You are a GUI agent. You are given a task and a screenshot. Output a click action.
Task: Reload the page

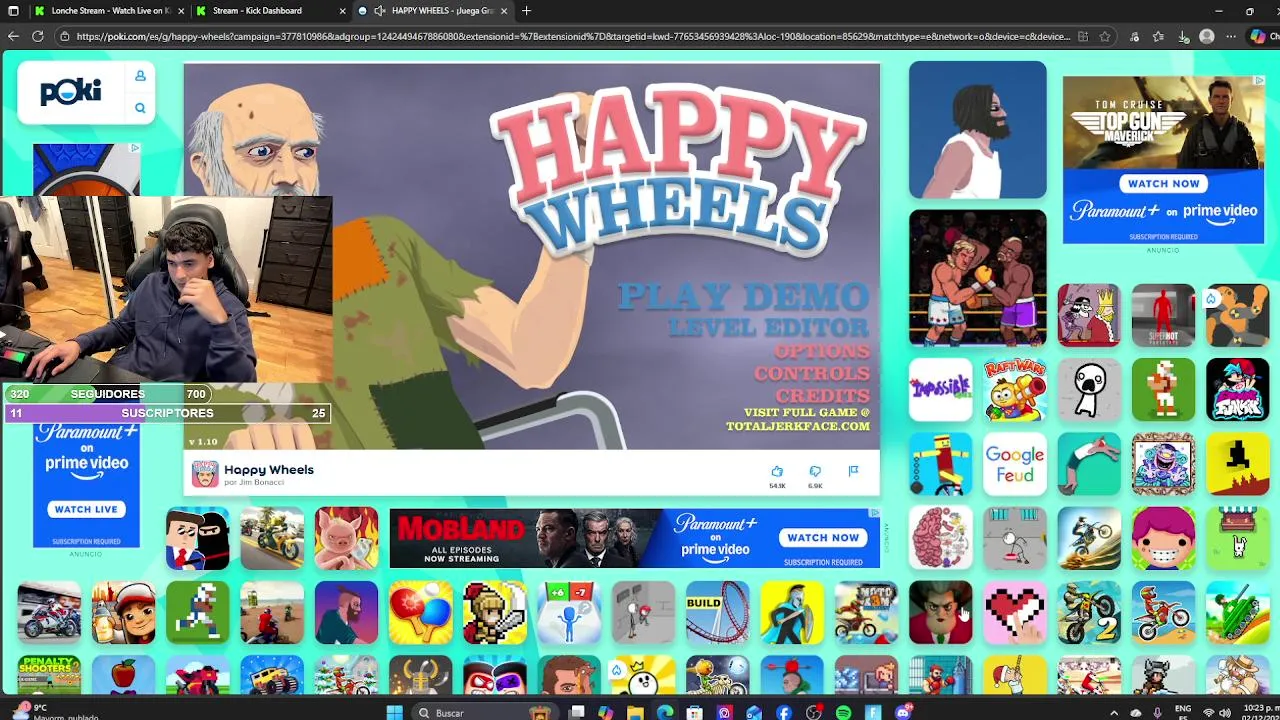pyautogui.click(x=37, y=36)
